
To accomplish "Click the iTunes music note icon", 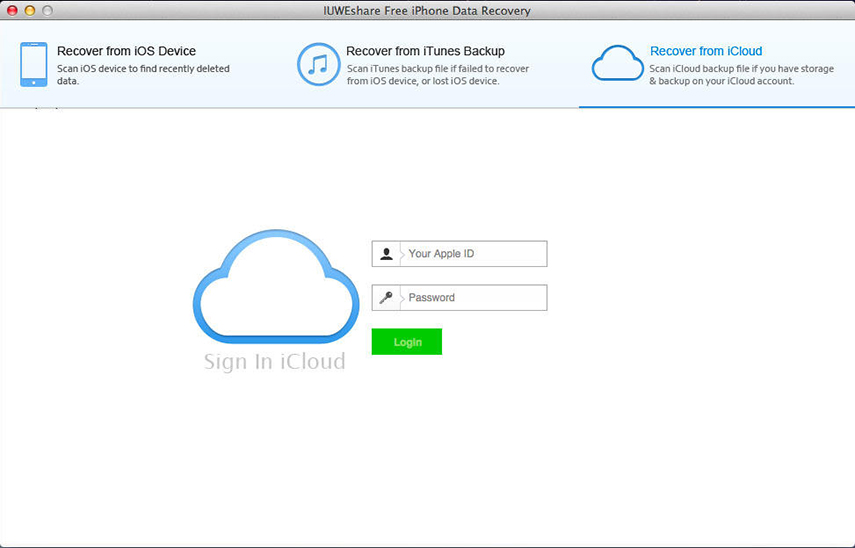I will coord(318,64).
